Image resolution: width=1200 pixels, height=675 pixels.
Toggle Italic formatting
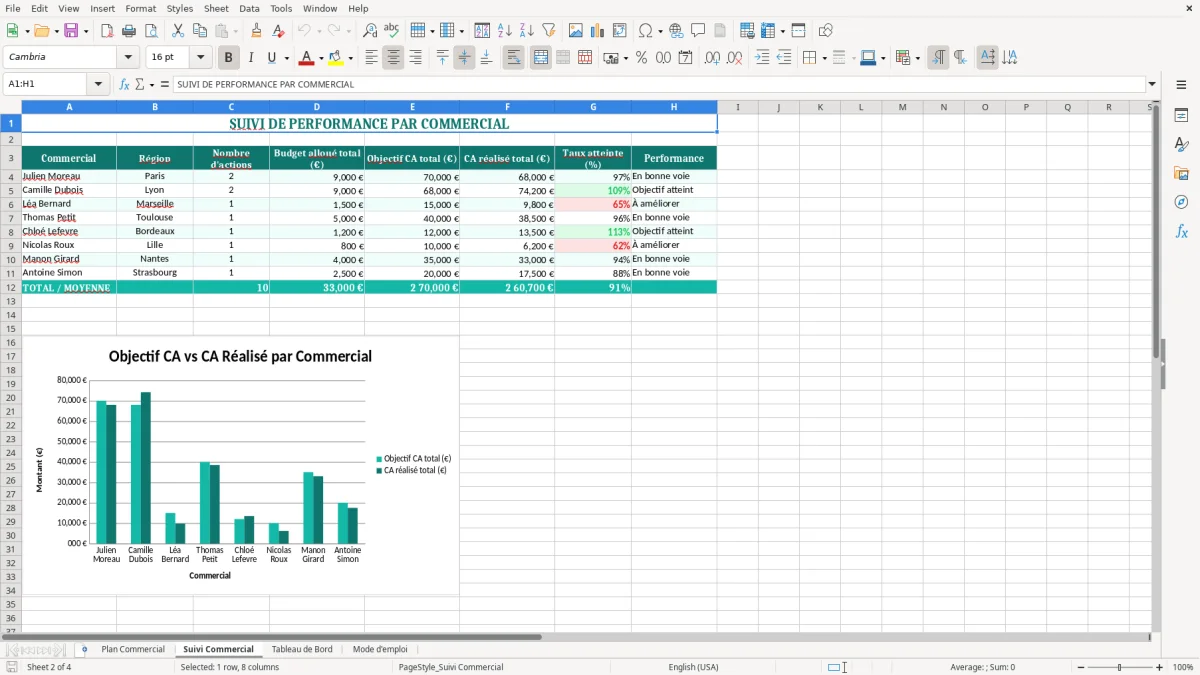(250, 58)
